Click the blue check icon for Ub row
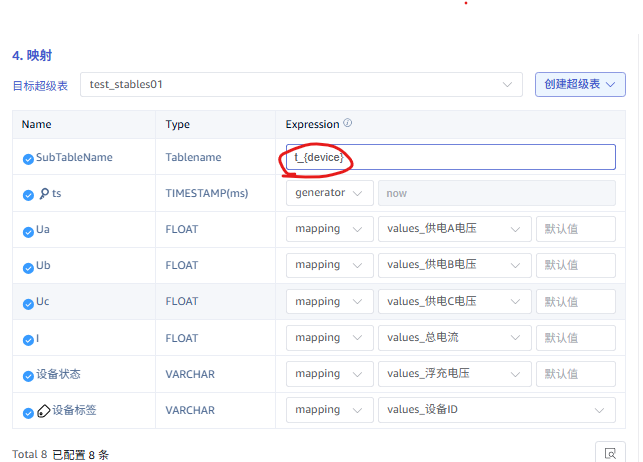Screen dimensions: 643x462 coord(28,266)
